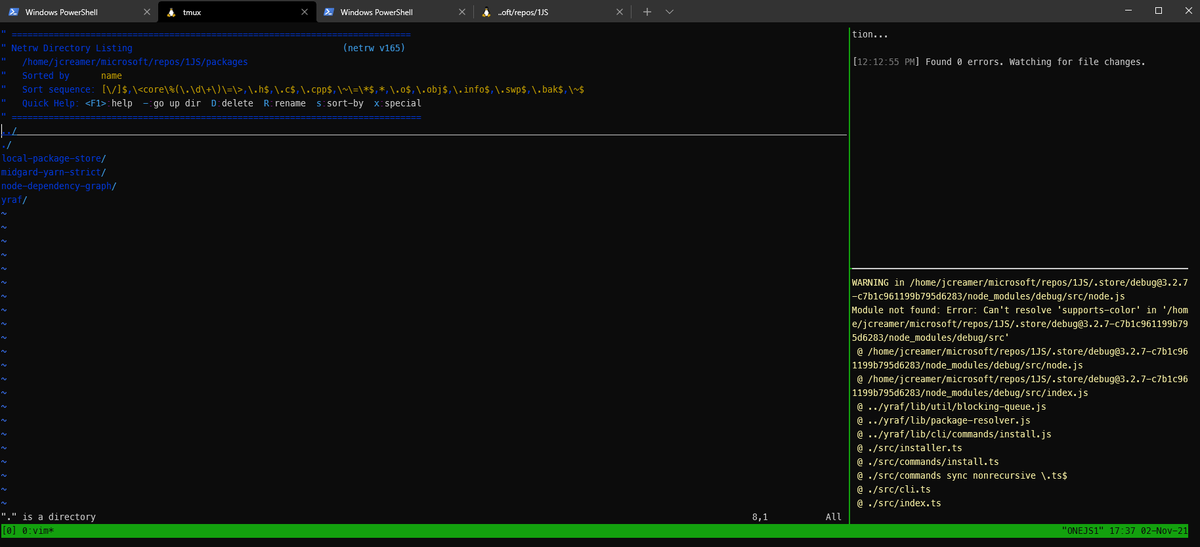Click the '@ ./src/cli.ts' line
Screen dimensions: 1200x547
894,489
